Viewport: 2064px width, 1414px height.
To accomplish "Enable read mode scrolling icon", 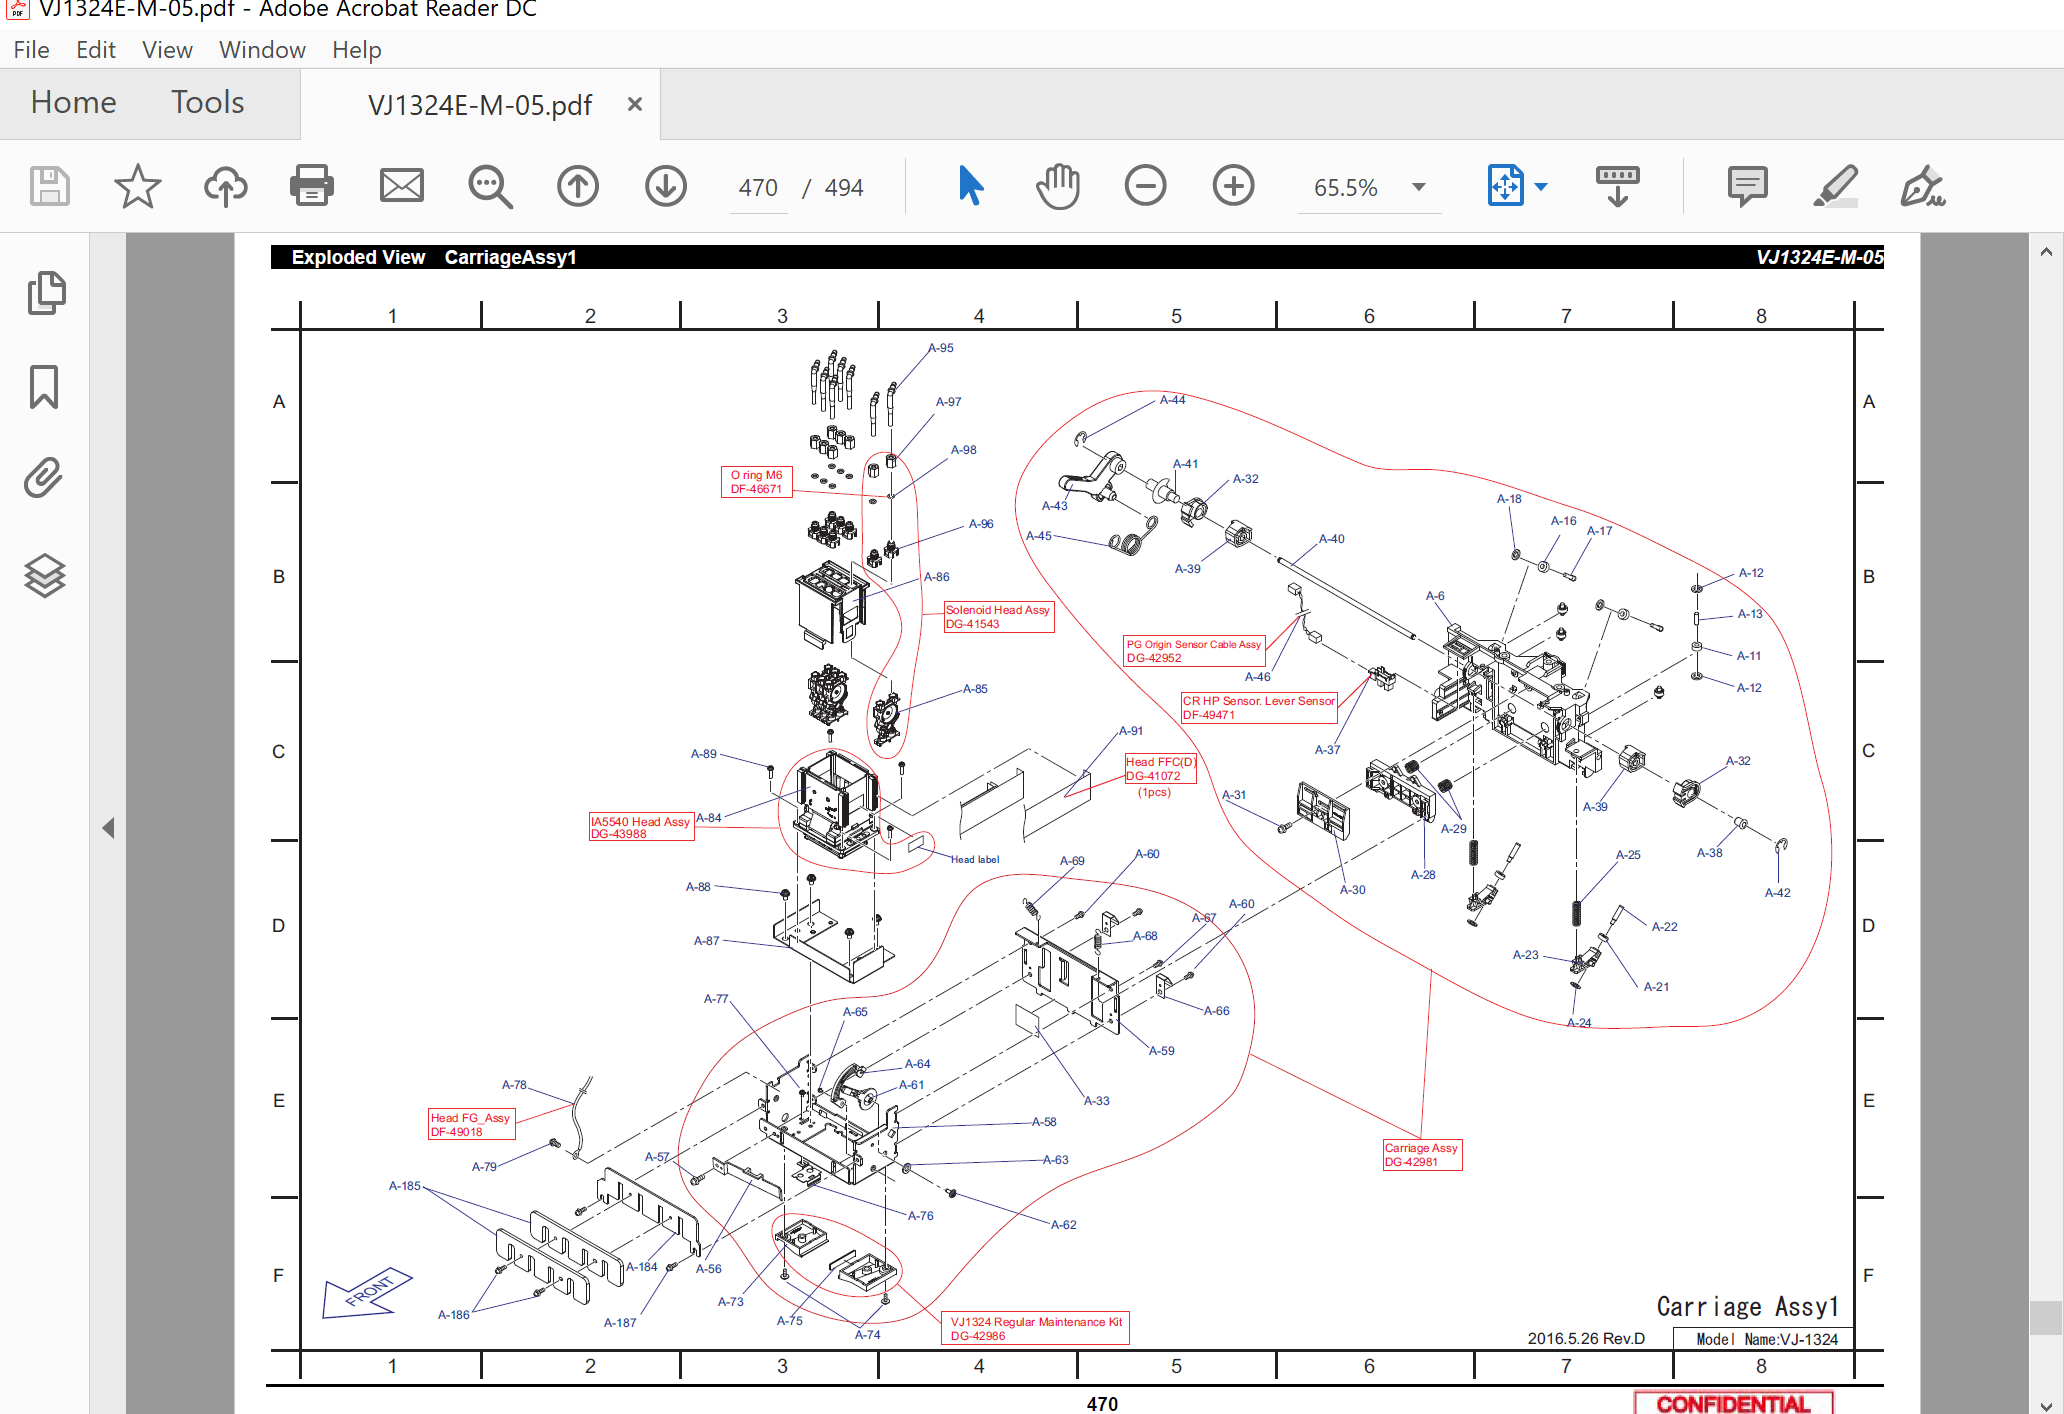I will [1617, 186].
